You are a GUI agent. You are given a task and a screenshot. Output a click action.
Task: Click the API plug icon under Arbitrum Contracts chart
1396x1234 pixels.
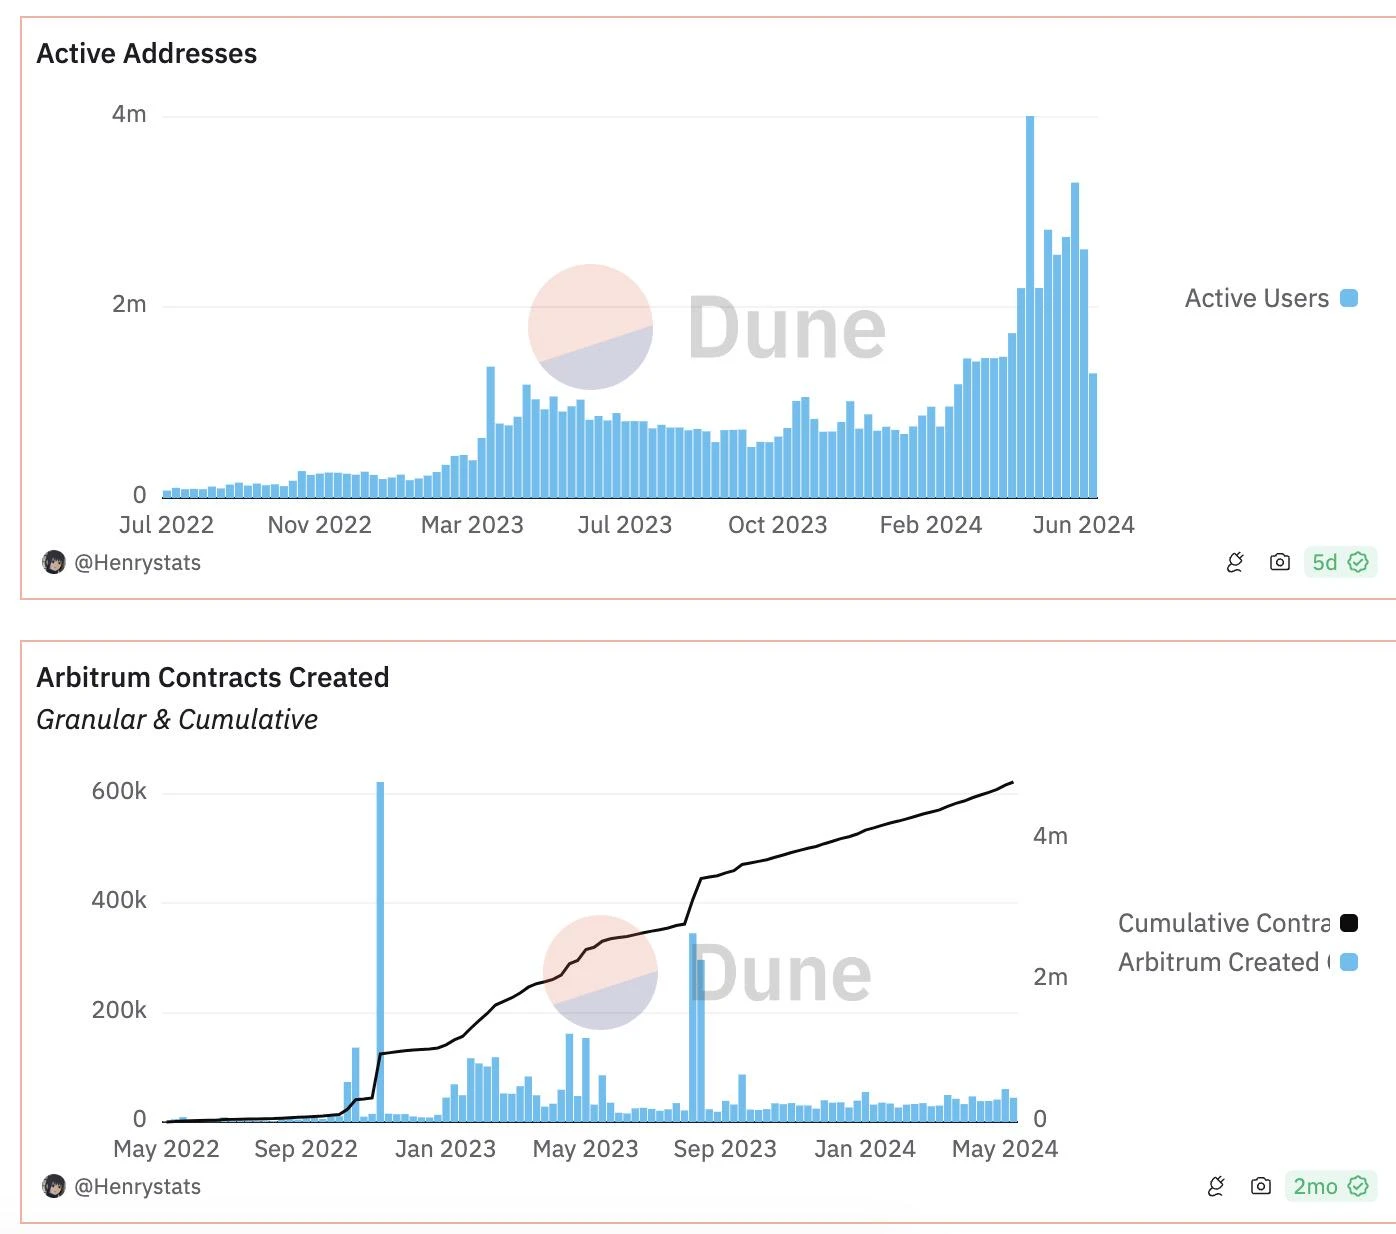pos(1216,1186)
